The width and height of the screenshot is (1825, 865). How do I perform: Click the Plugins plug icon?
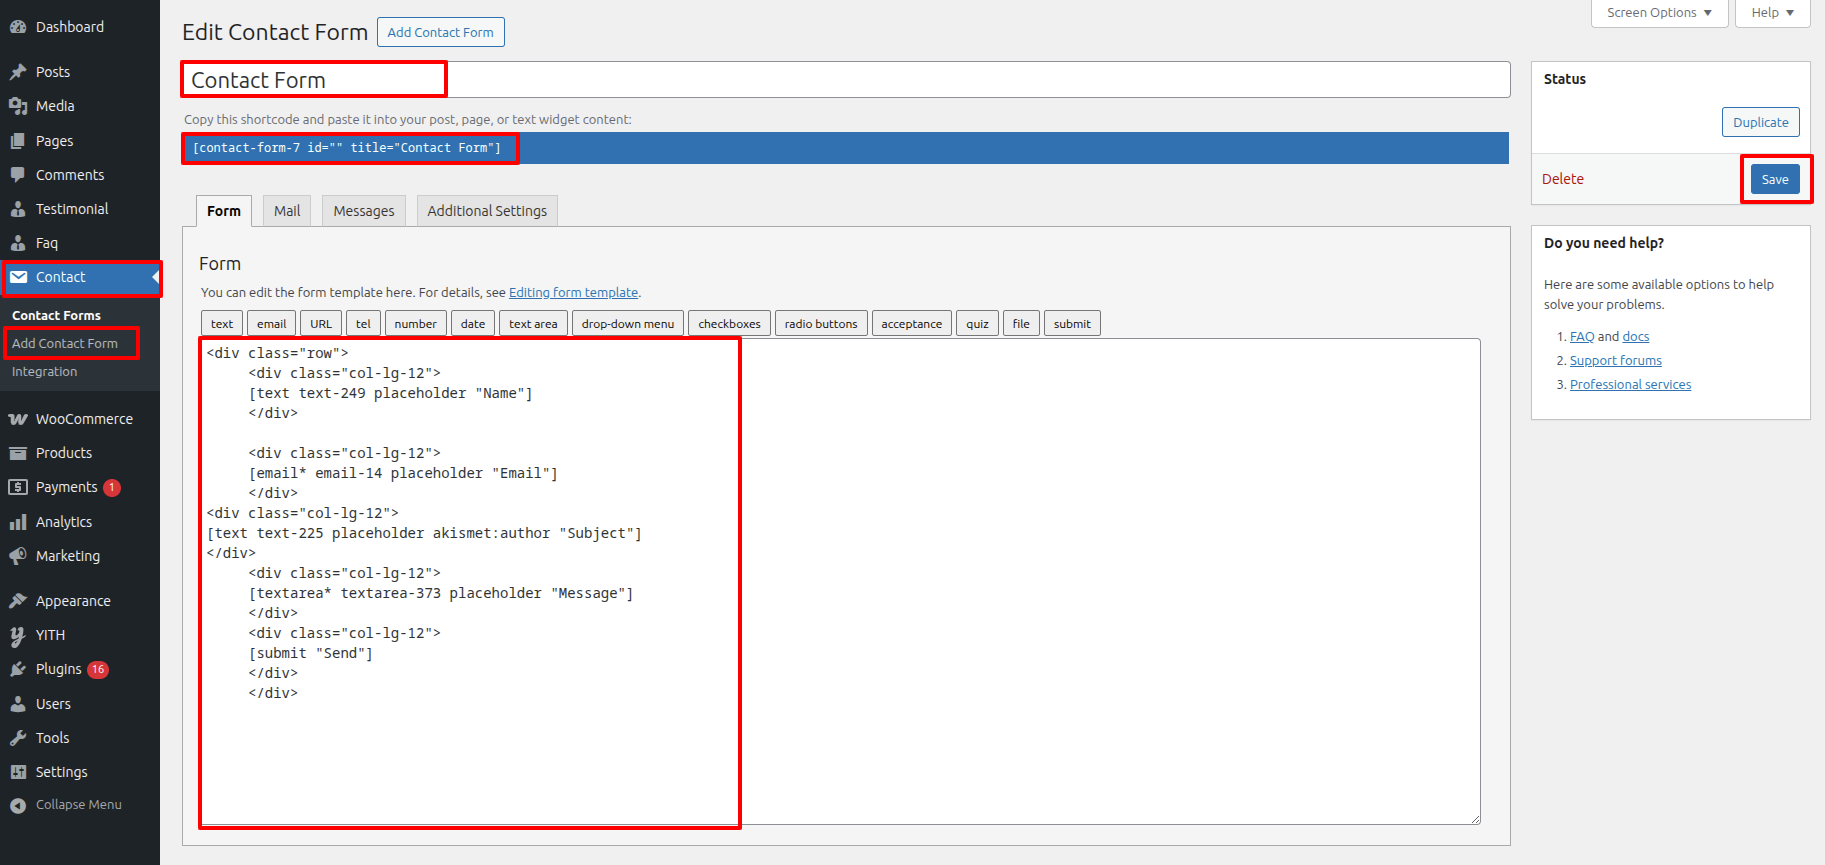point(18,669)
